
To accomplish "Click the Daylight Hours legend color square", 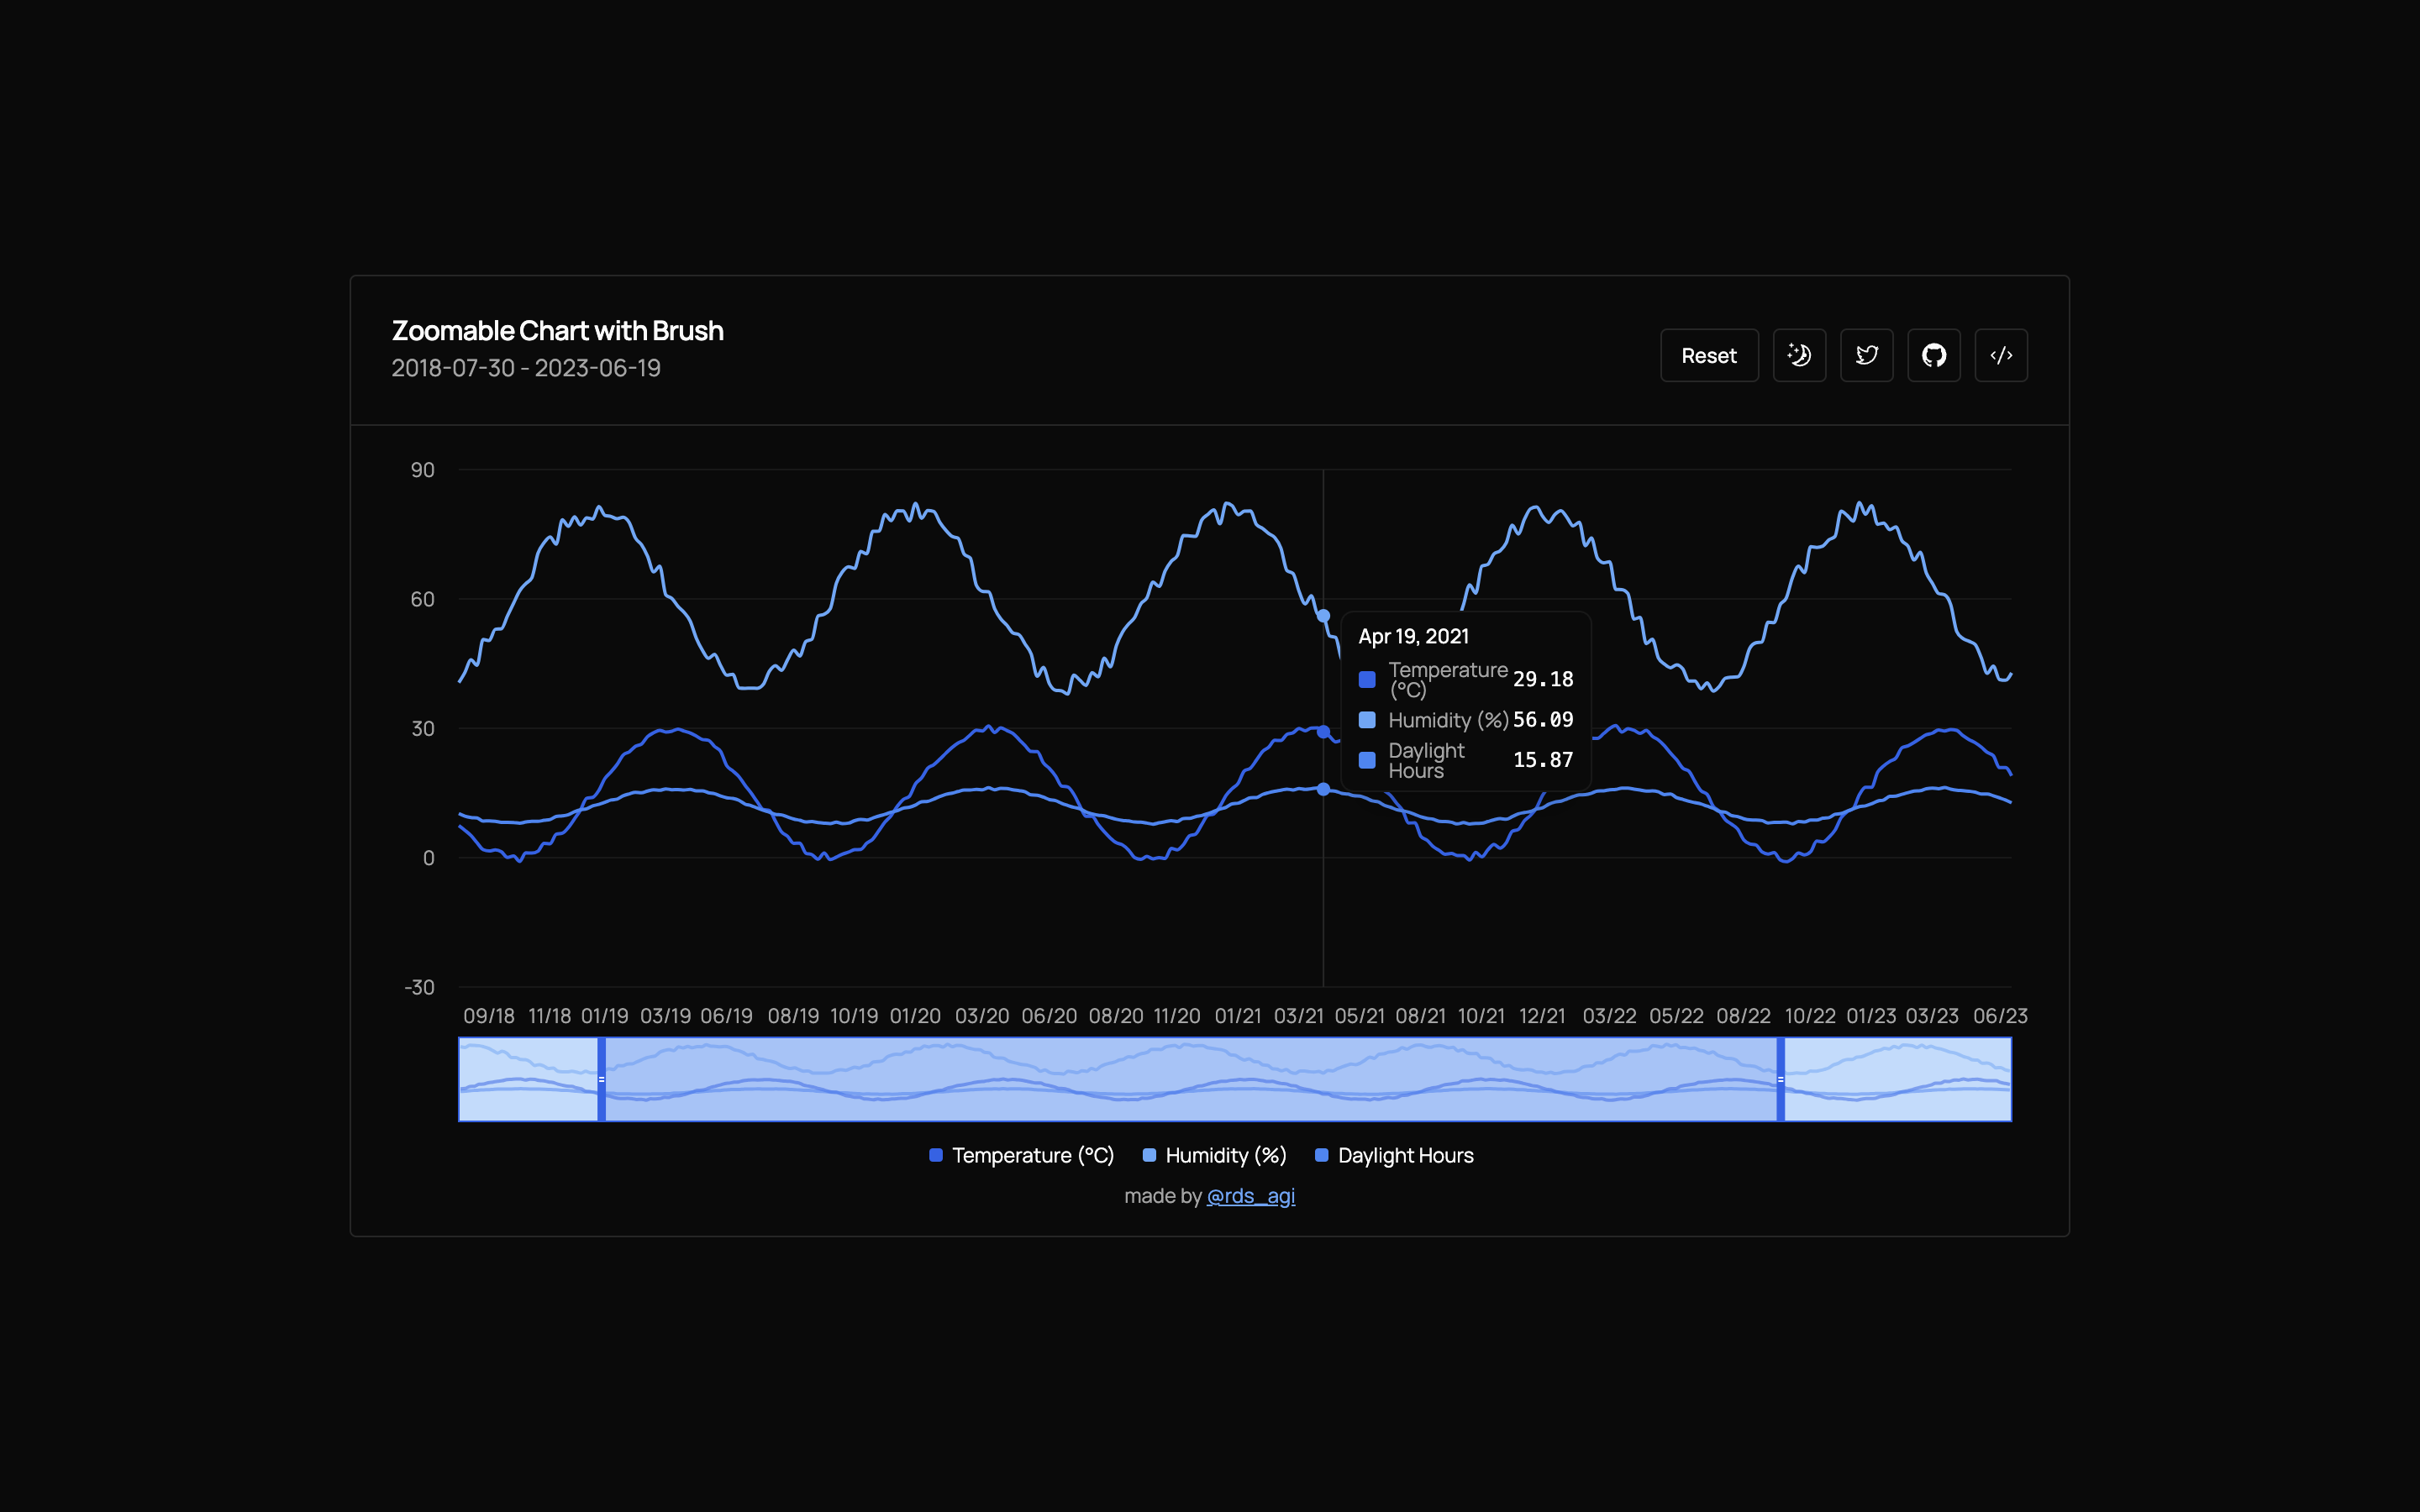I will (1321, 1155).
